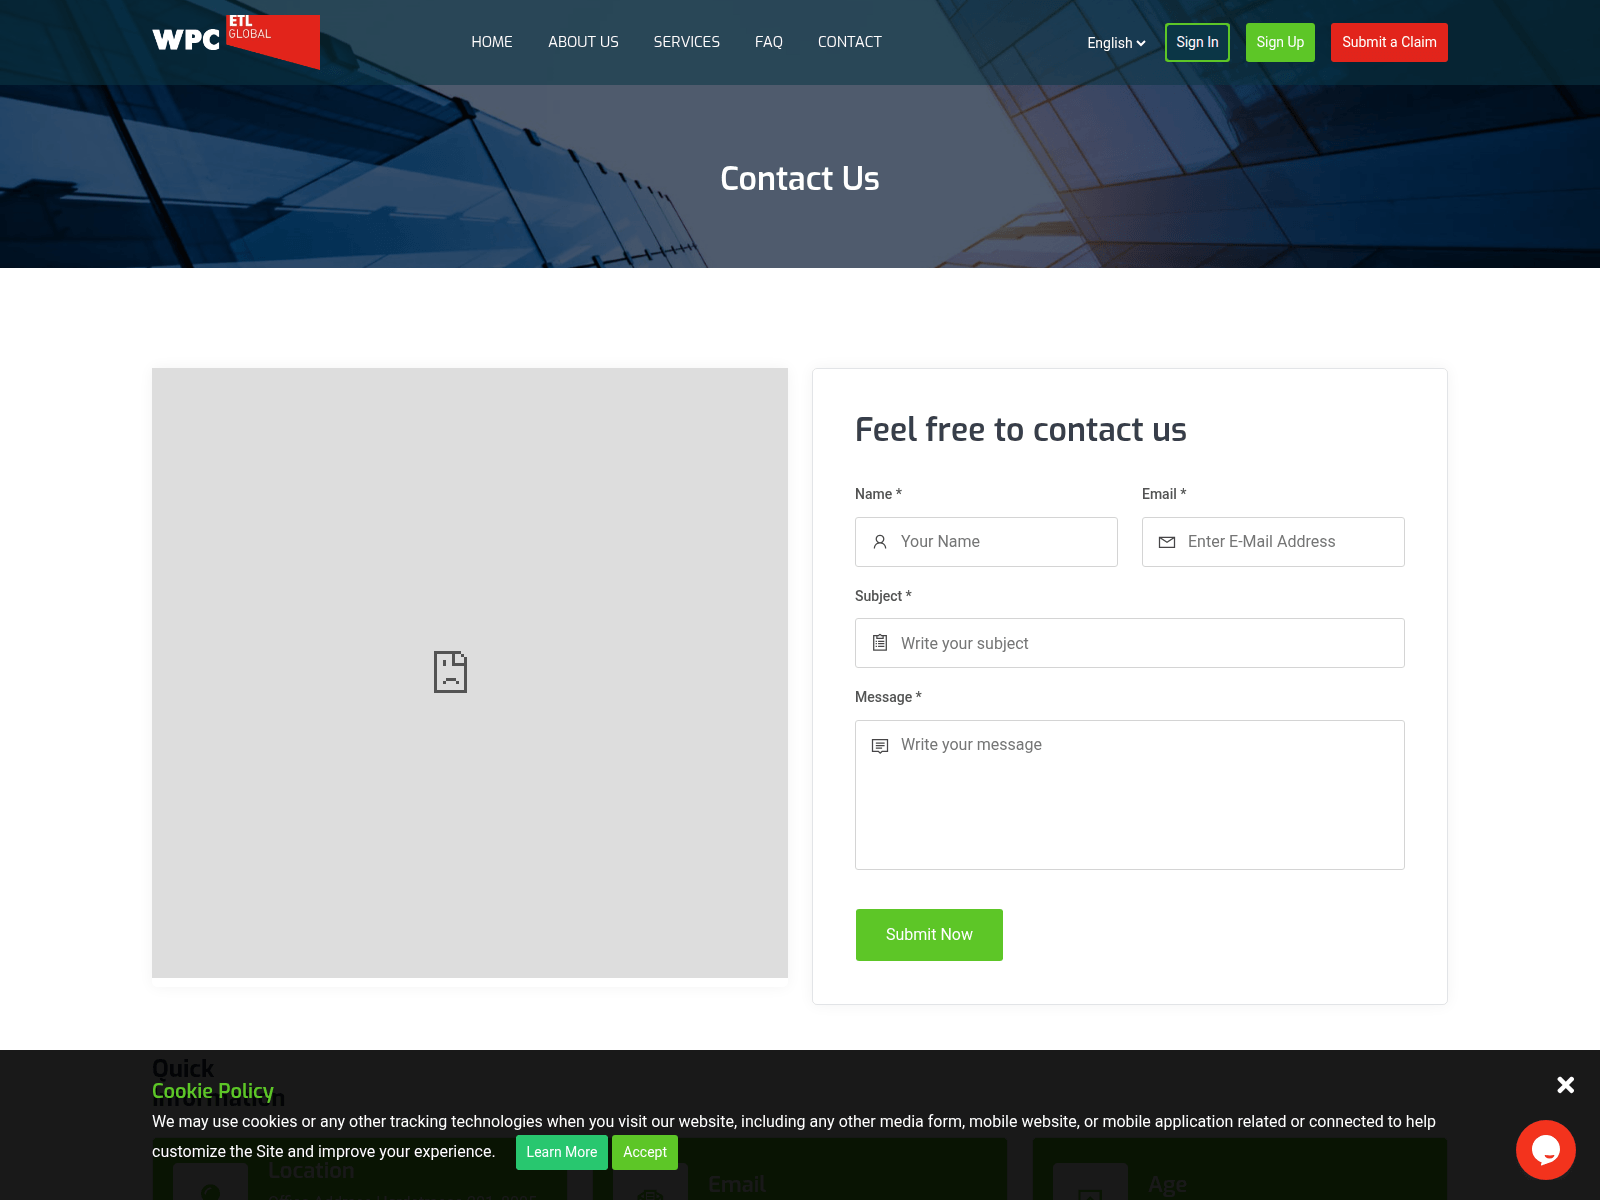The height and width of the screenshot is (1200, 1600).
Task: Select the CONTACT menu item
Action: coord(850,42)
